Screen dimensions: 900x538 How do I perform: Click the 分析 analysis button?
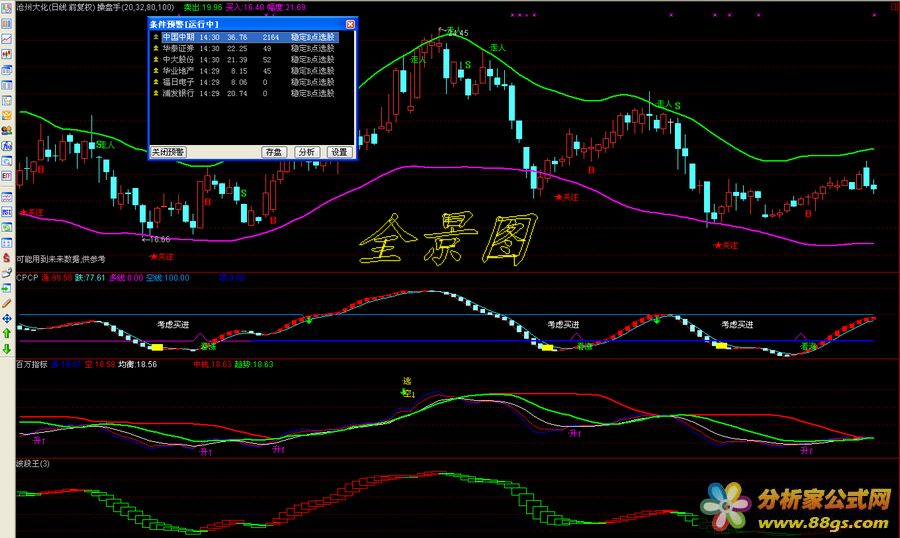[307, 152]
